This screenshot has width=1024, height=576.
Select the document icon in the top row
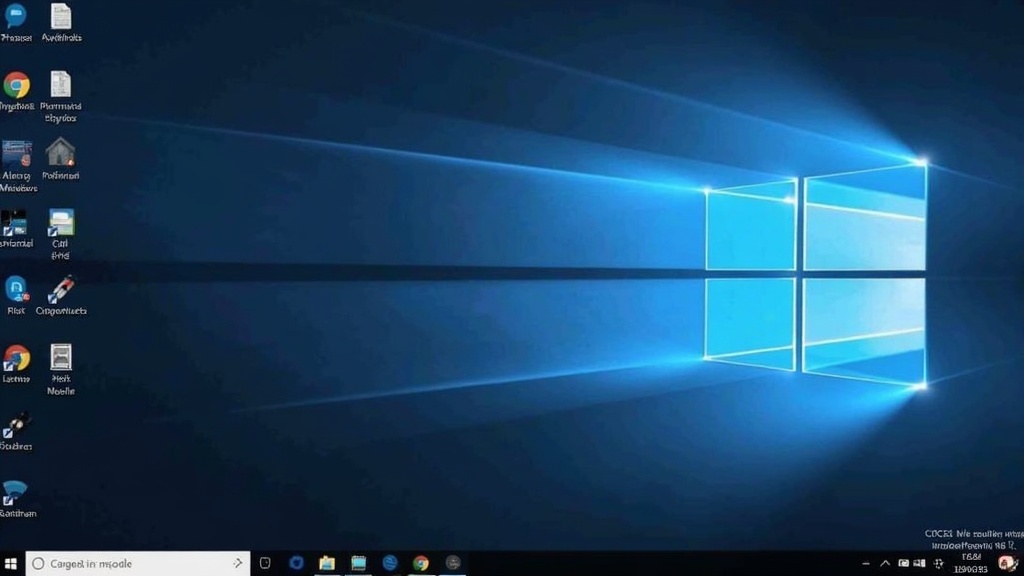[61, 16]
